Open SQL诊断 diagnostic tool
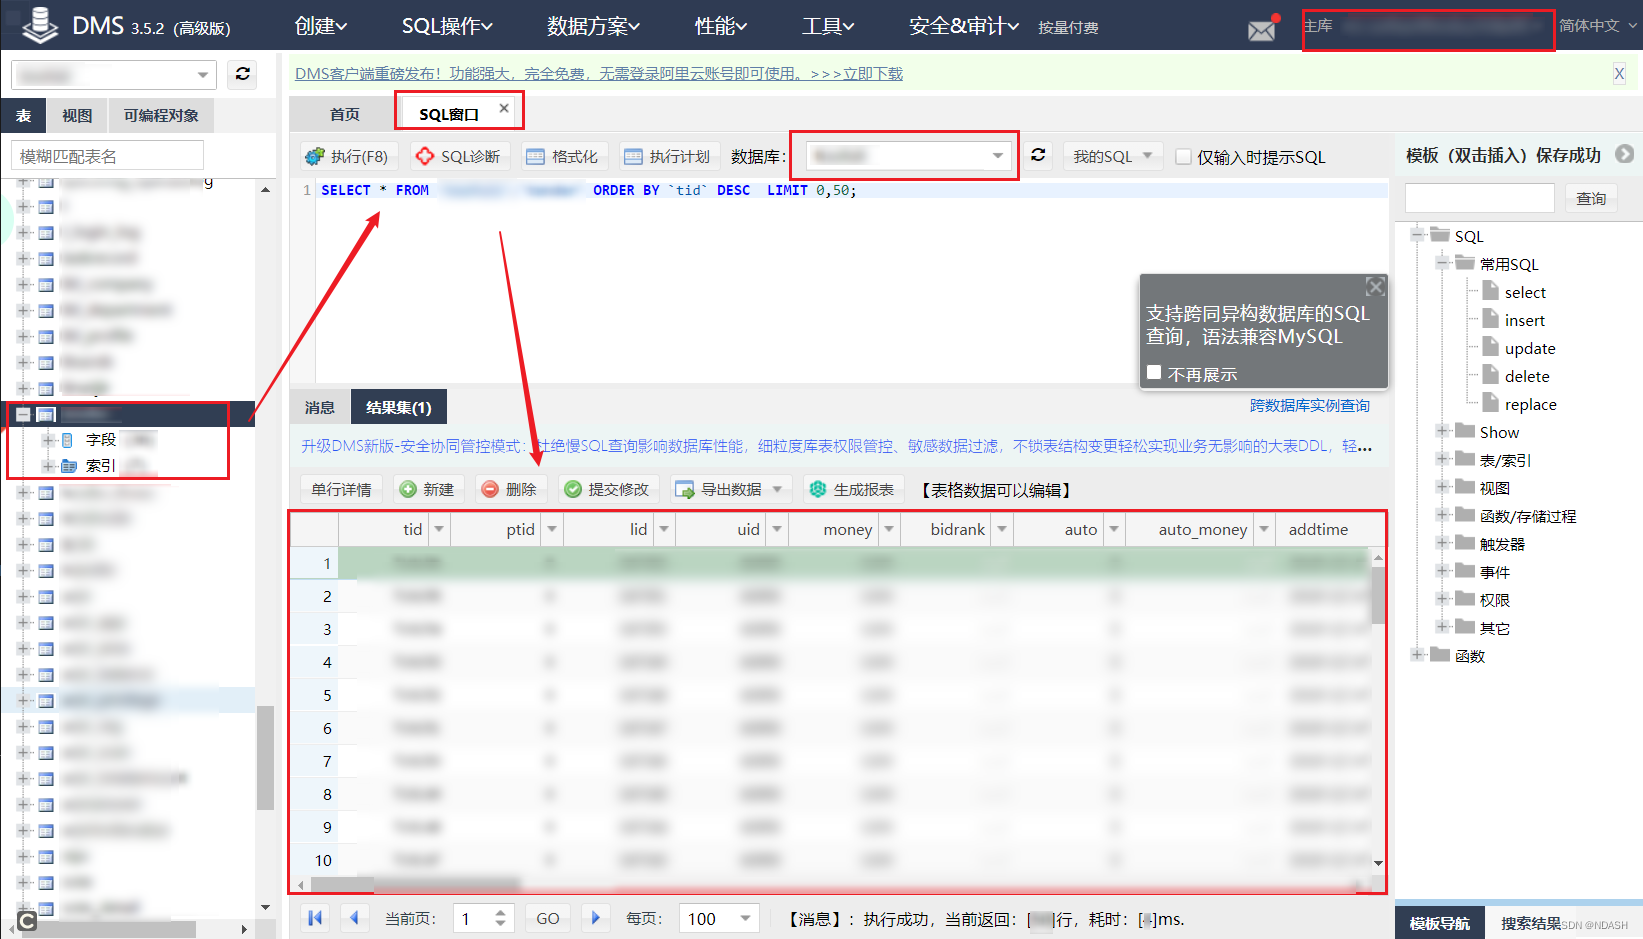Viewport: 1643px width, 939px height. [x=458, y=156]
